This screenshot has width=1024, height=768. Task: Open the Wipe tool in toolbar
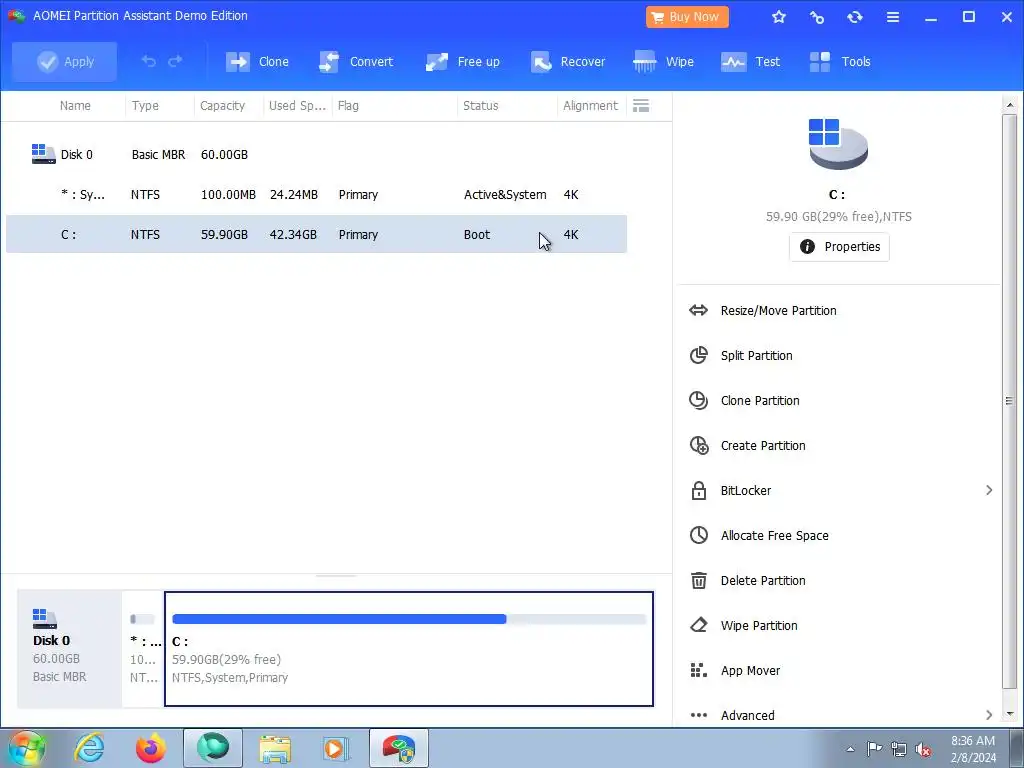click(x=664, y=61)
